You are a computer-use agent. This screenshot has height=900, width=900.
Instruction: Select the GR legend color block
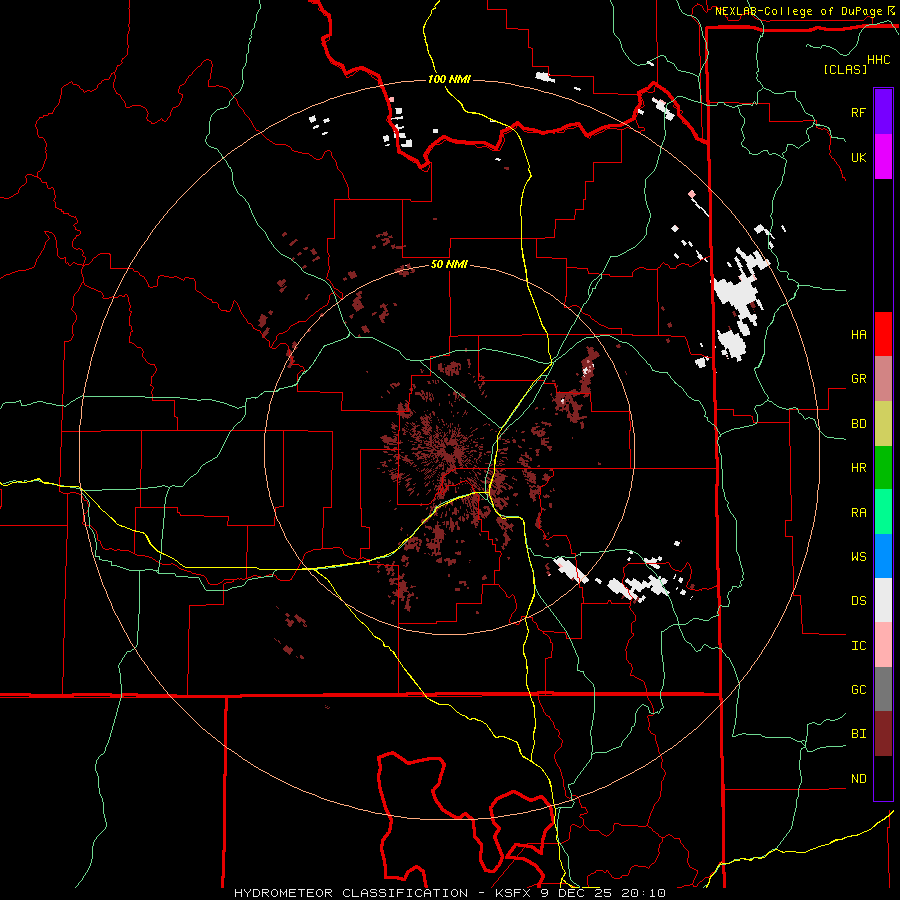pyautogui.click(x=883, y=378)
